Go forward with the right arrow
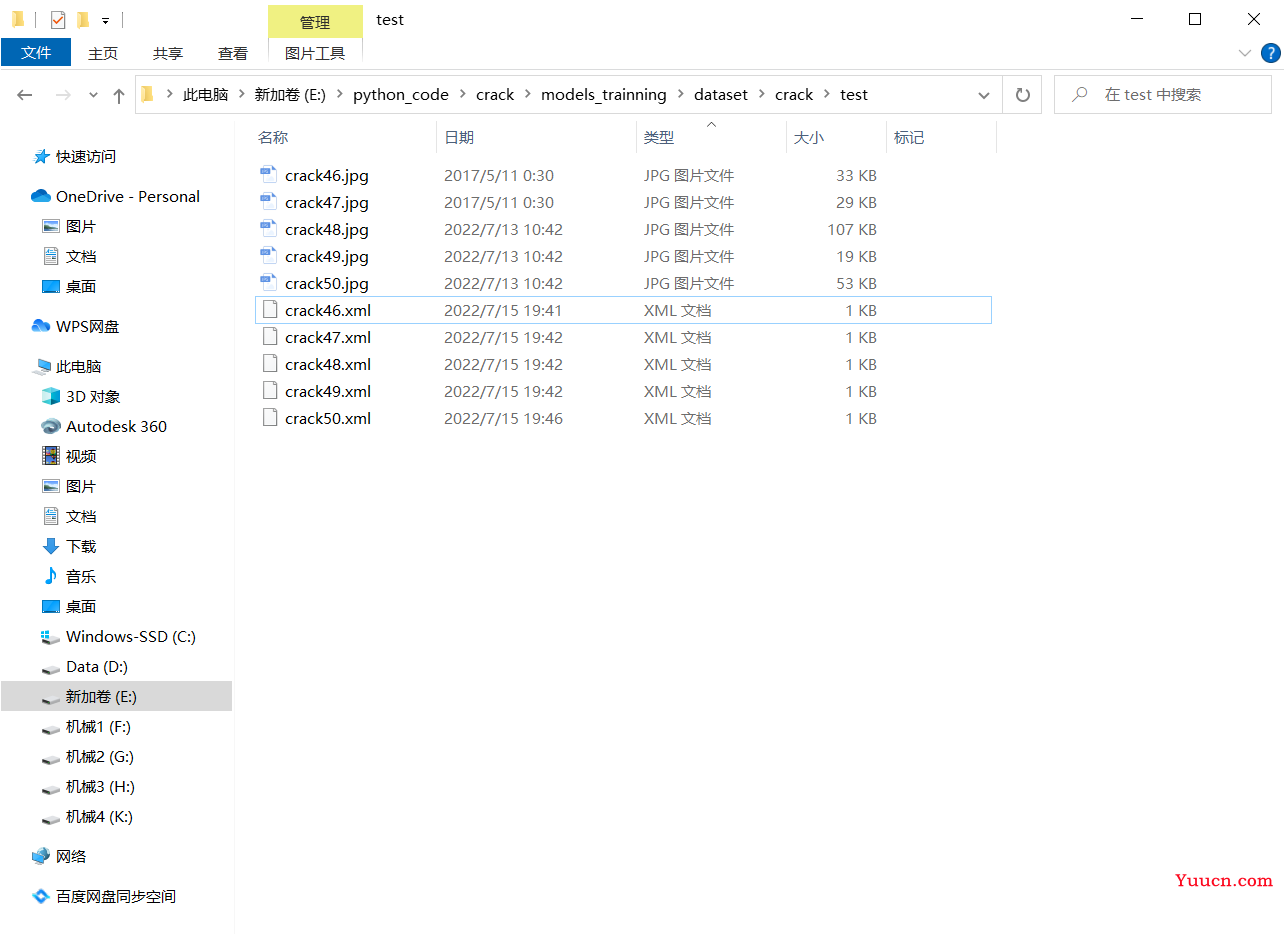 pos(63,95)
